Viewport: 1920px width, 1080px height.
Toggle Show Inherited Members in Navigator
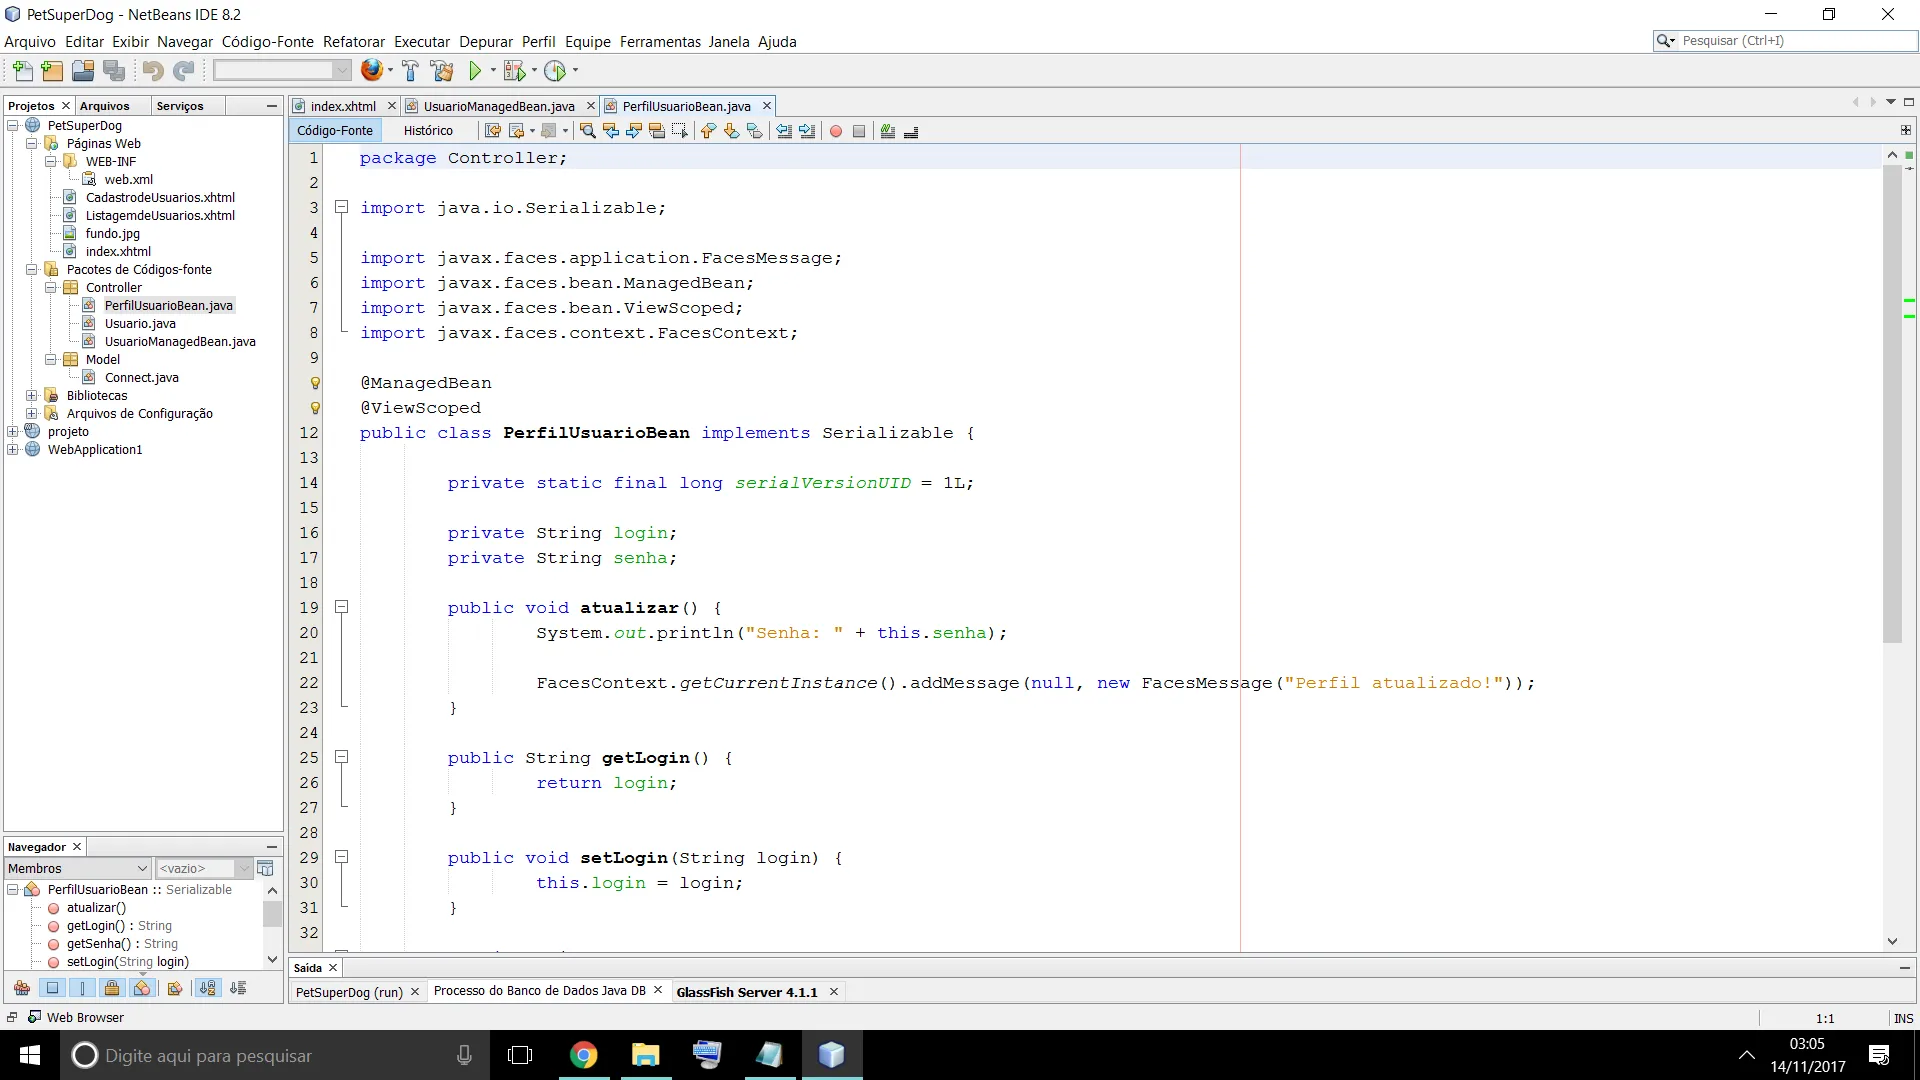click(22, 988)
